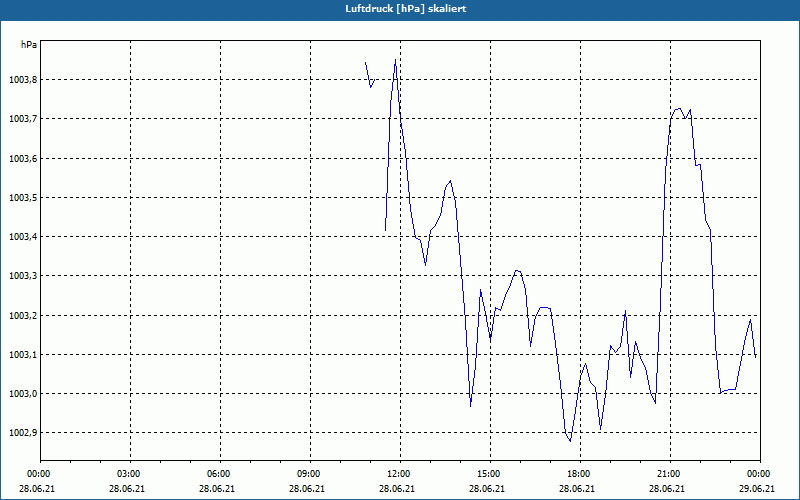Click the pressure curve plateau after 21:00
Viewport: 800px width, 500px height.
click(x=680, y=112)
